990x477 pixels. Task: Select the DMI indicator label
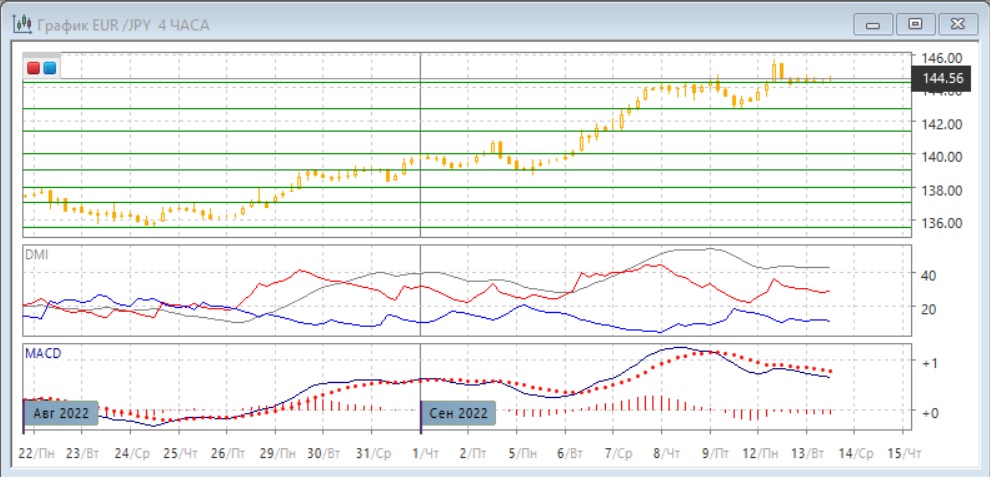tap(35, 254)
